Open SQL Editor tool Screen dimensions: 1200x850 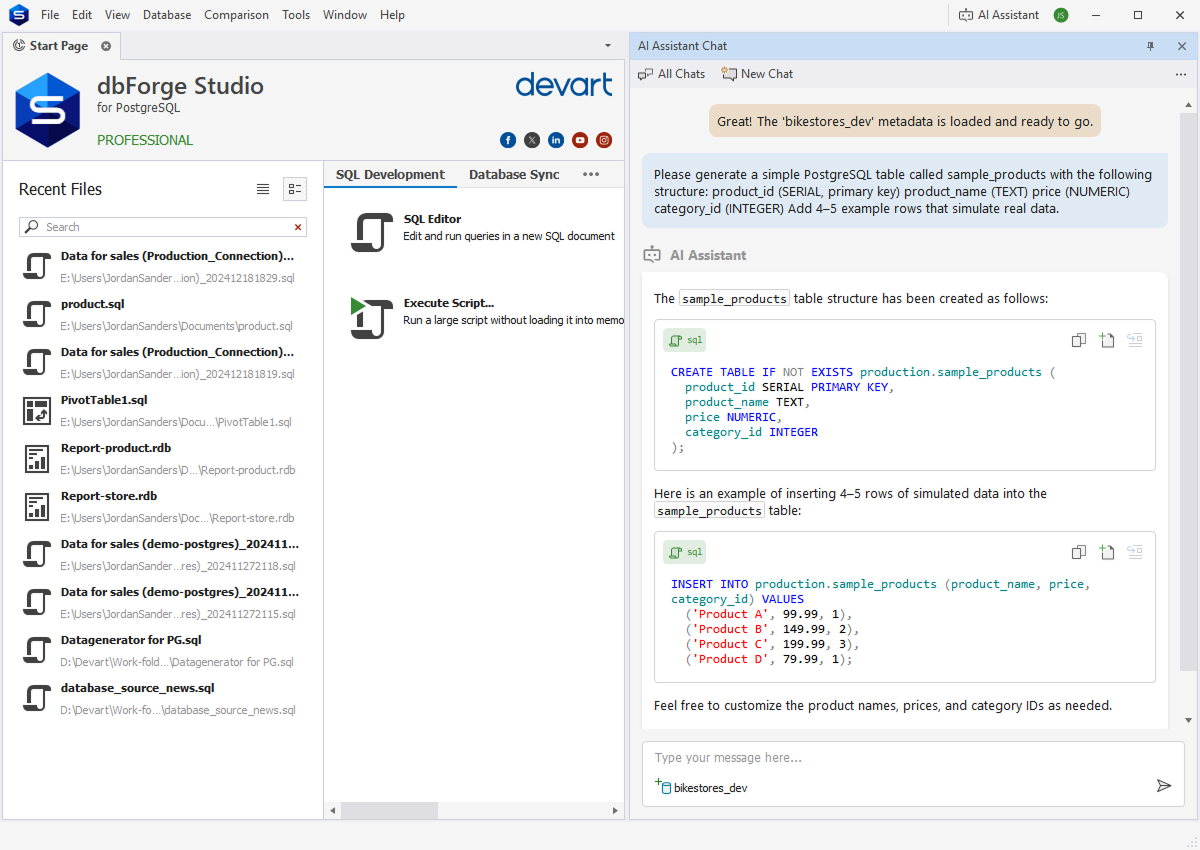432,219
